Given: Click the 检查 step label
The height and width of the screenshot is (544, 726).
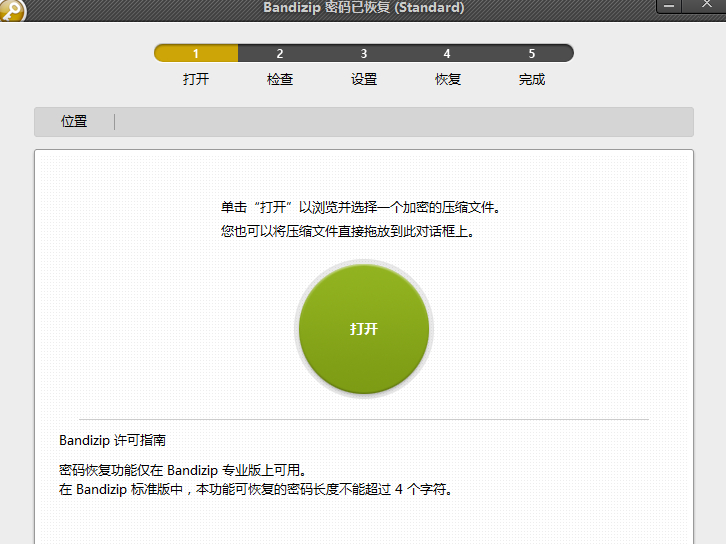Looking at the screenshot, I should 280,79.
